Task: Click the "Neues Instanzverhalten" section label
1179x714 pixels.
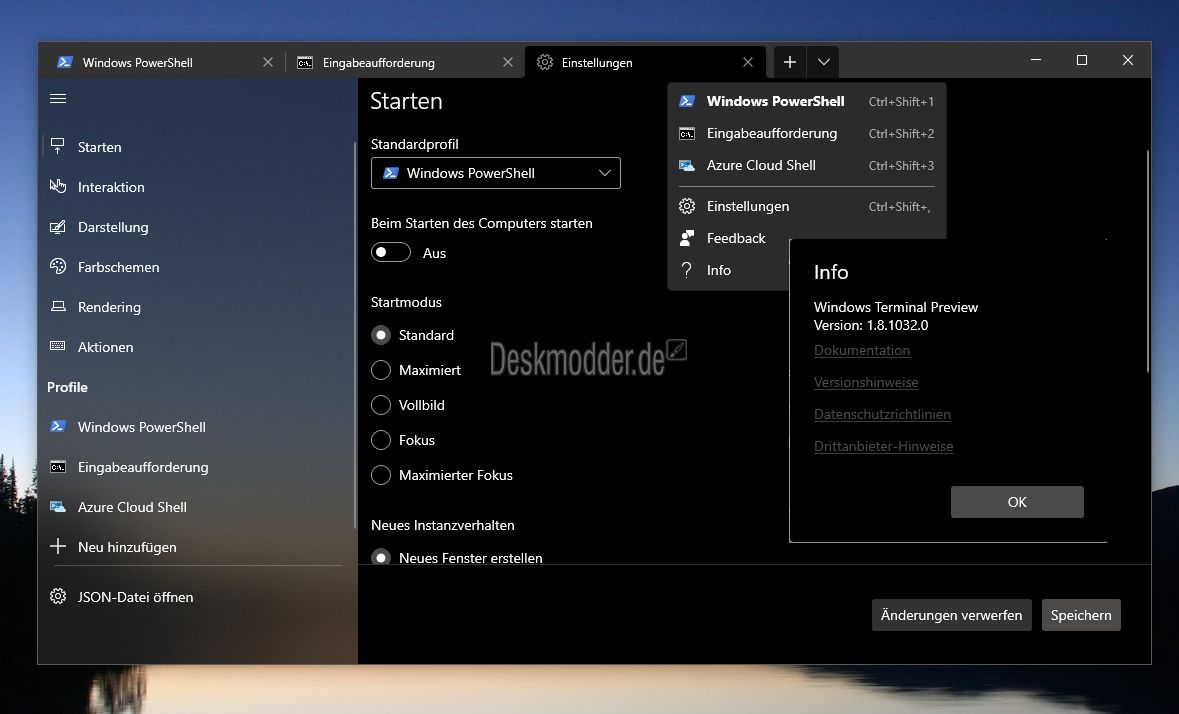Action: (x=443, y=525)
